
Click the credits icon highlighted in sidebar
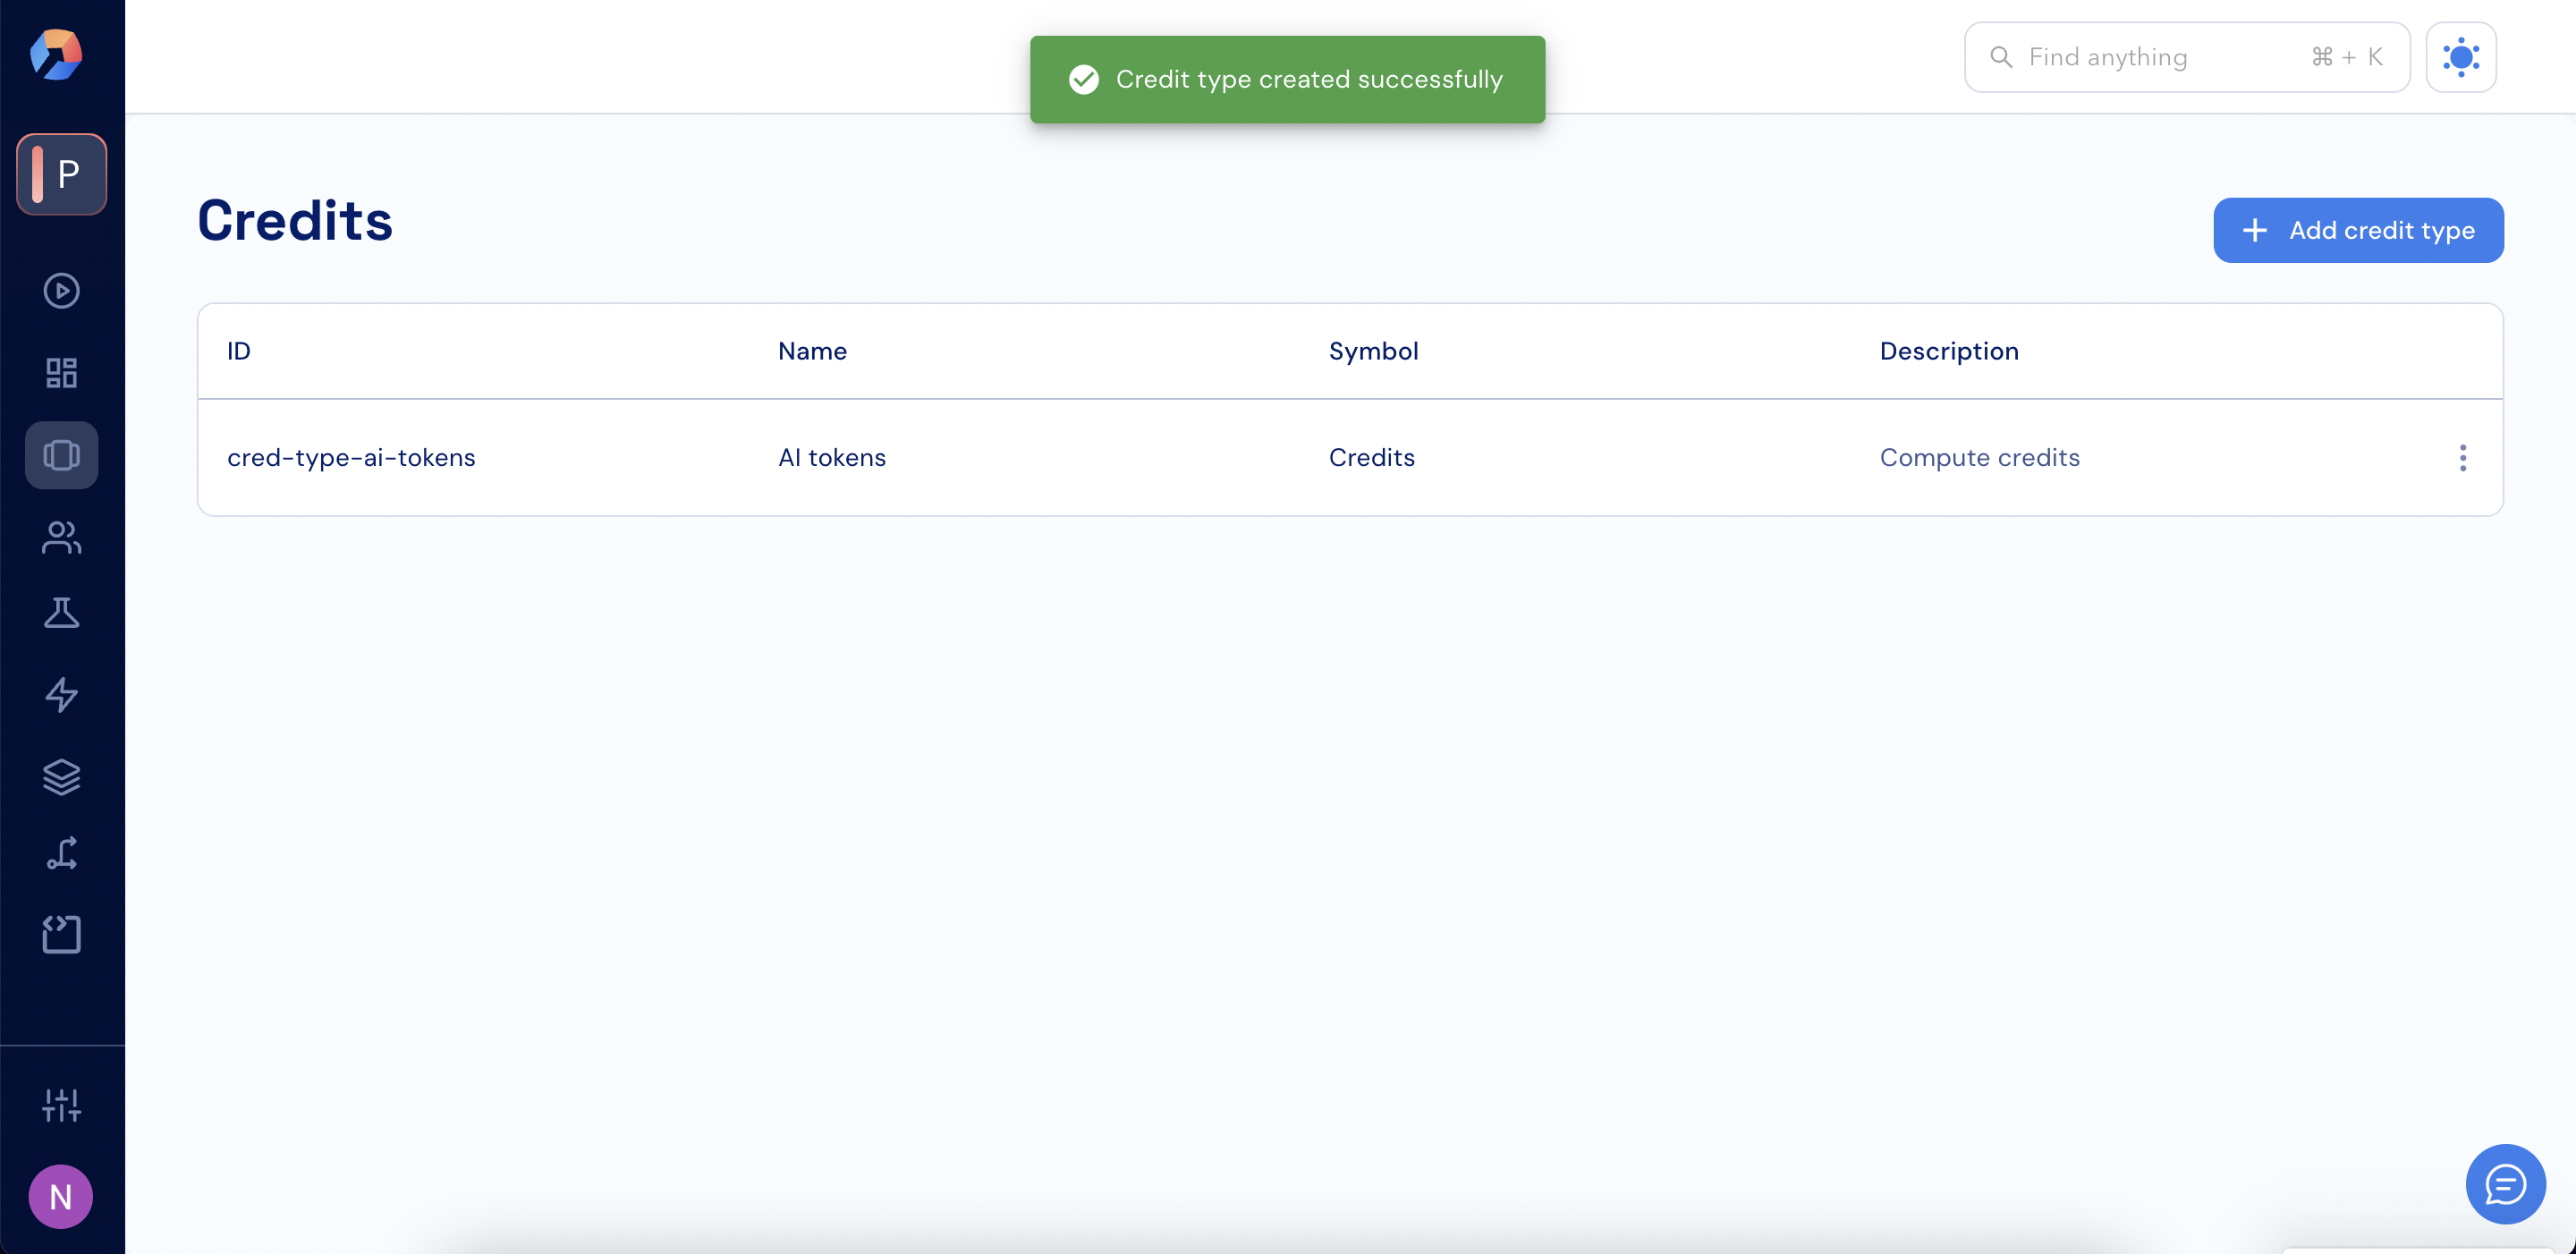tap(61, 455)
